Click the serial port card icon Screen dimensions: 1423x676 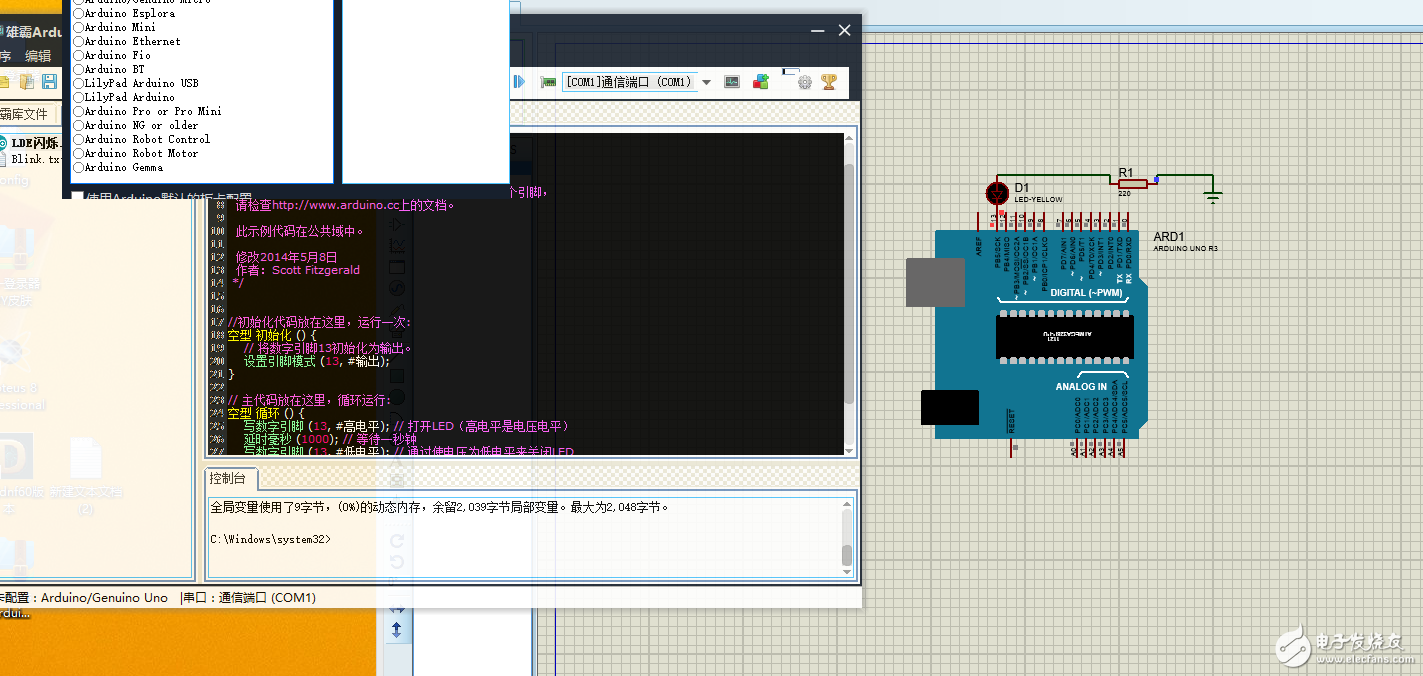pyautogui.click(x=548, y=82)
